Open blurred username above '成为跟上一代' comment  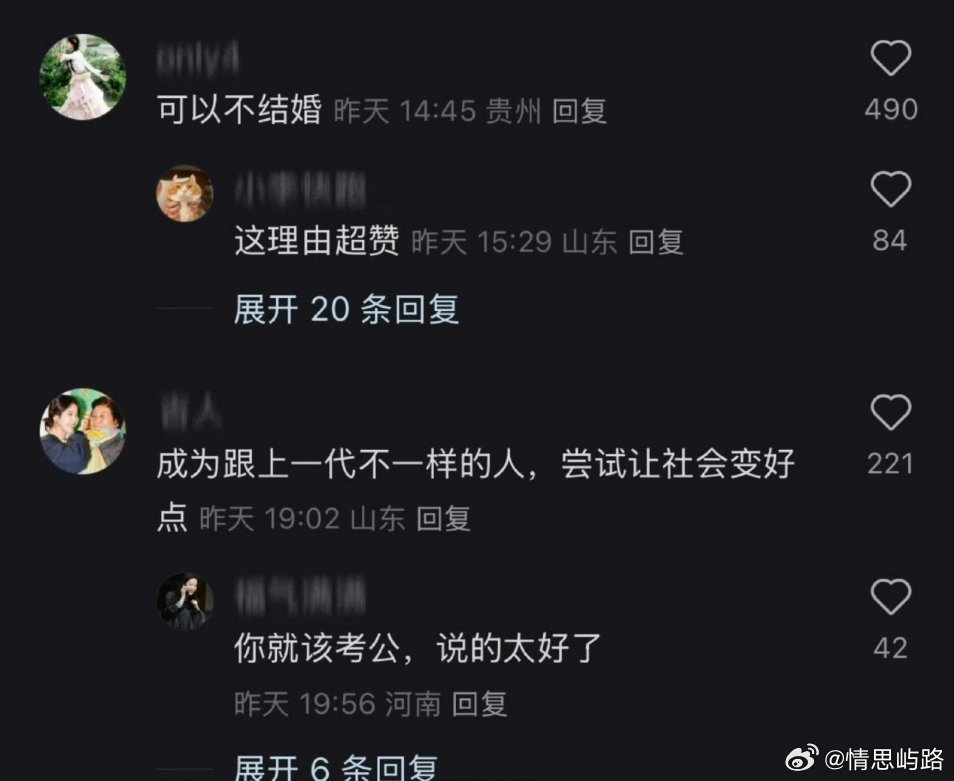191,411
